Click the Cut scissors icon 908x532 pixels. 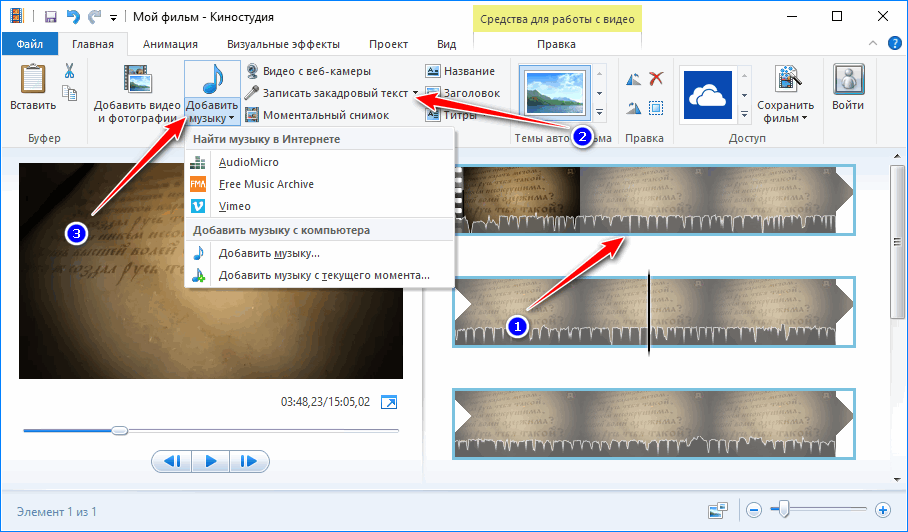pos(69,71)
